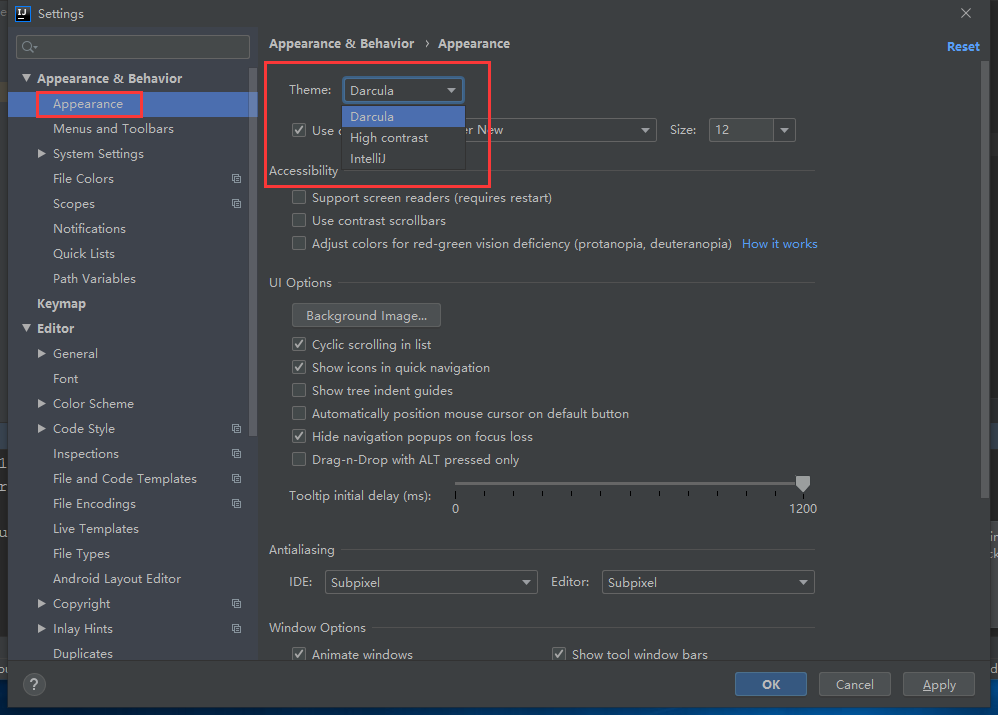This screenshot has width=998, height=715.
Task: Click Appearance & Behavior breadcrumb
Action: (341, 43)
